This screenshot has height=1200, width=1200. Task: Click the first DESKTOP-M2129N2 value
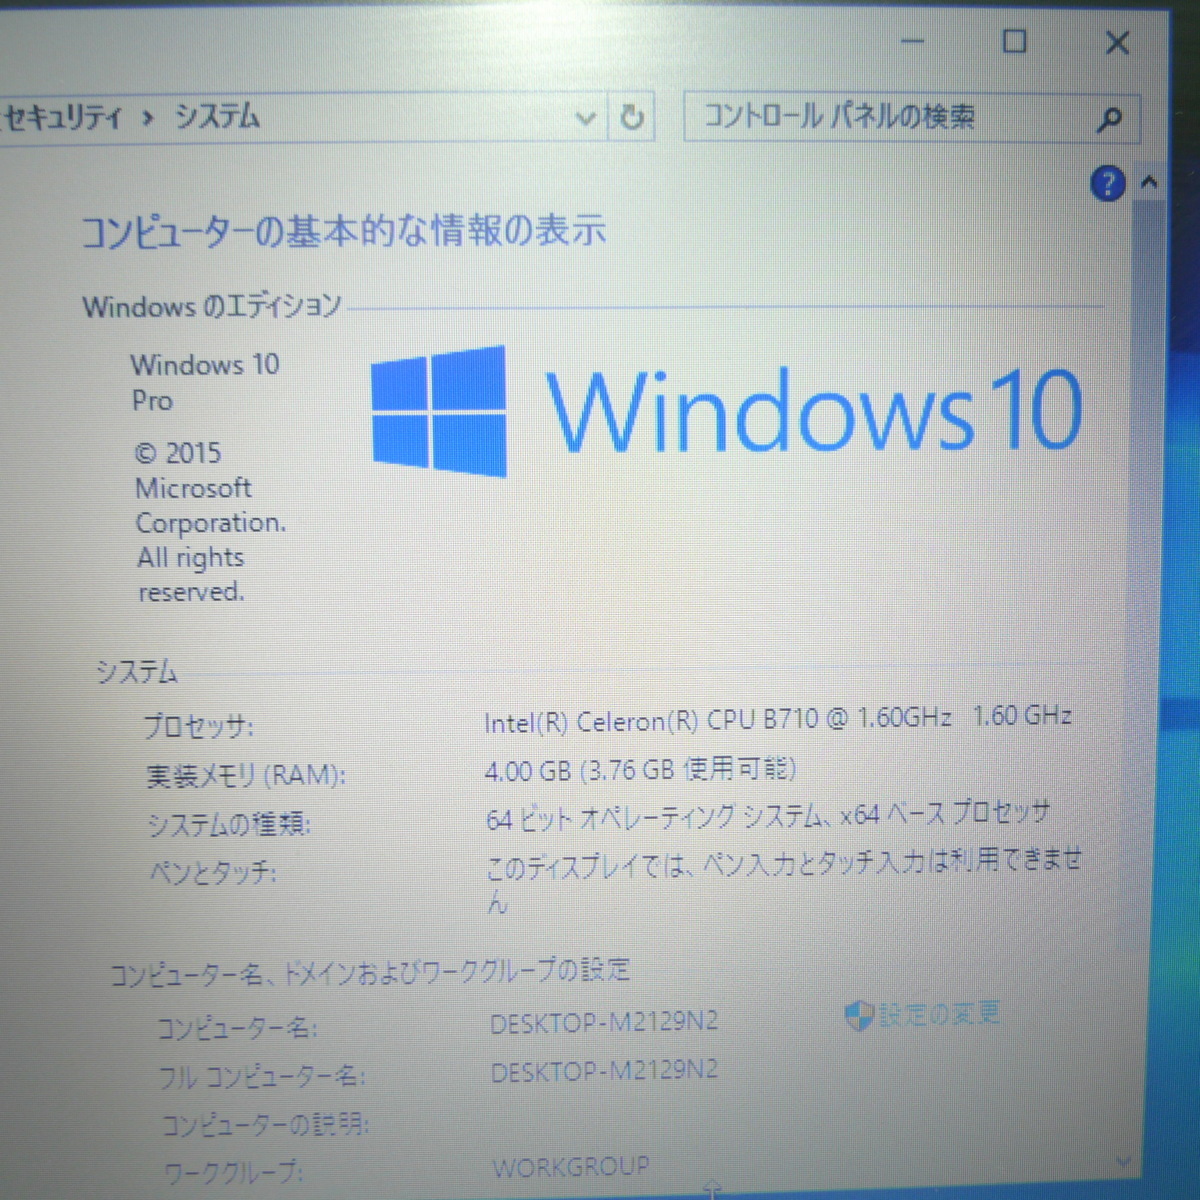(x=604, y=1023)
